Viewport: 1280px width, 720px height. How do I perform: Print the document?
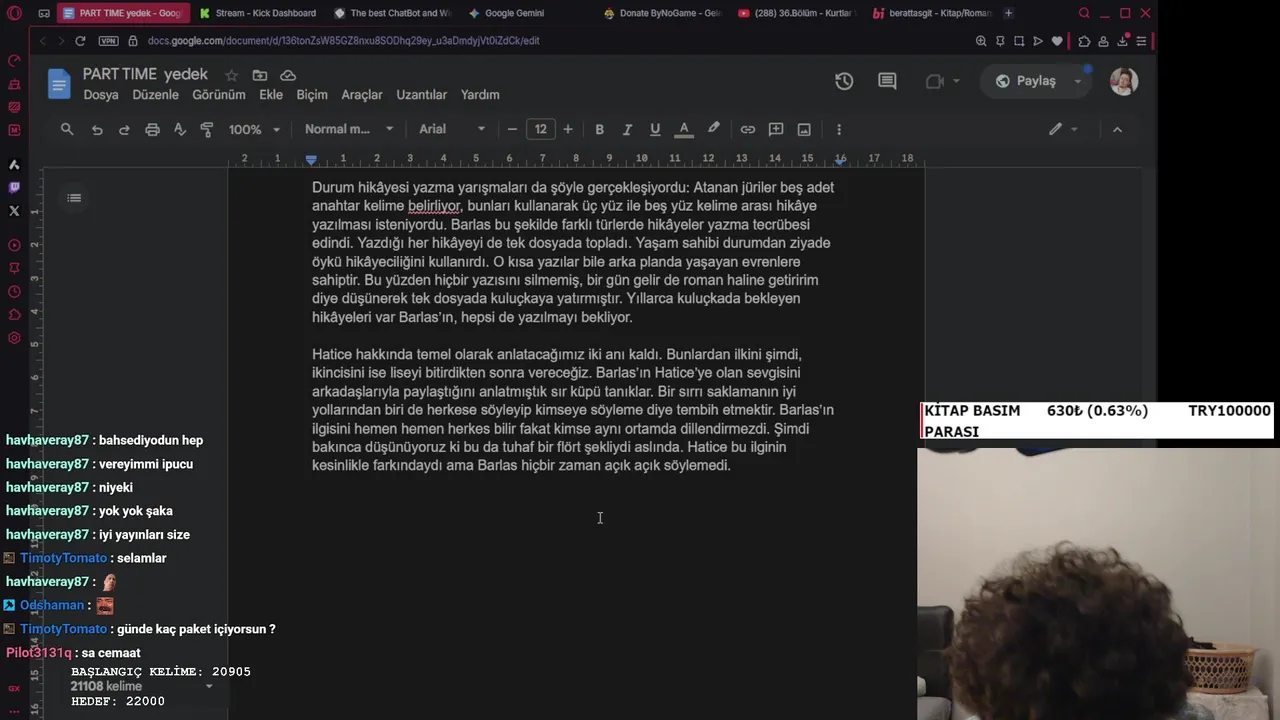152,129
